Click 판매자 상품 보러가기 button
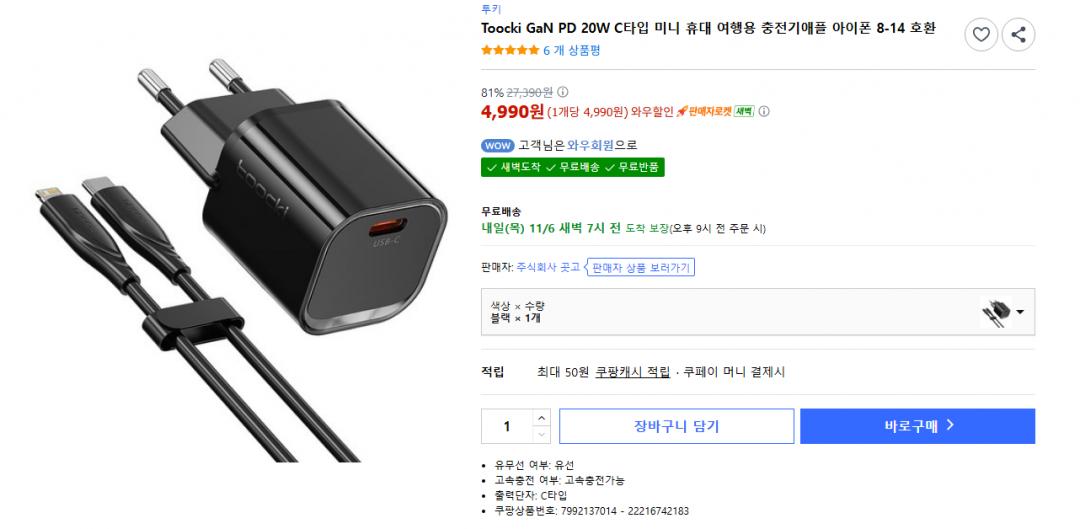Image resolution: width=1080 pixels, height=529 pixels. (x=640, y=268)
